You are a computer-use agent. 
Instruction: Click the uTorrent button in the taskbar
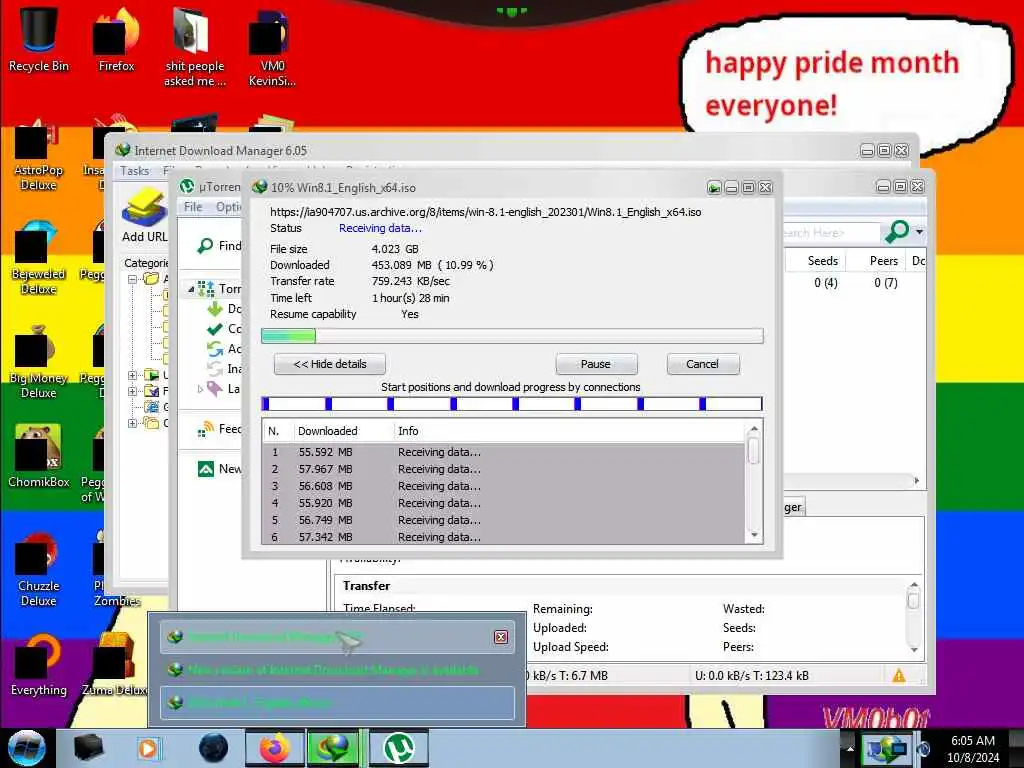(399, 748)
